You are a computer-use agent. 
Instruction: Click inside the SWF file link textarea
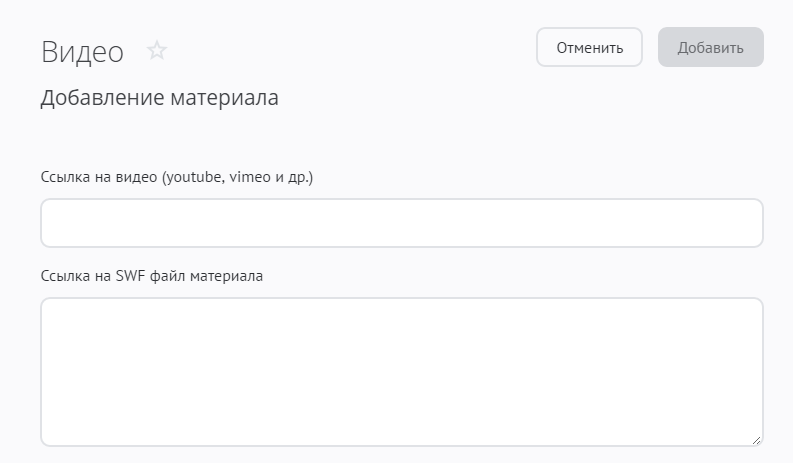401,371
